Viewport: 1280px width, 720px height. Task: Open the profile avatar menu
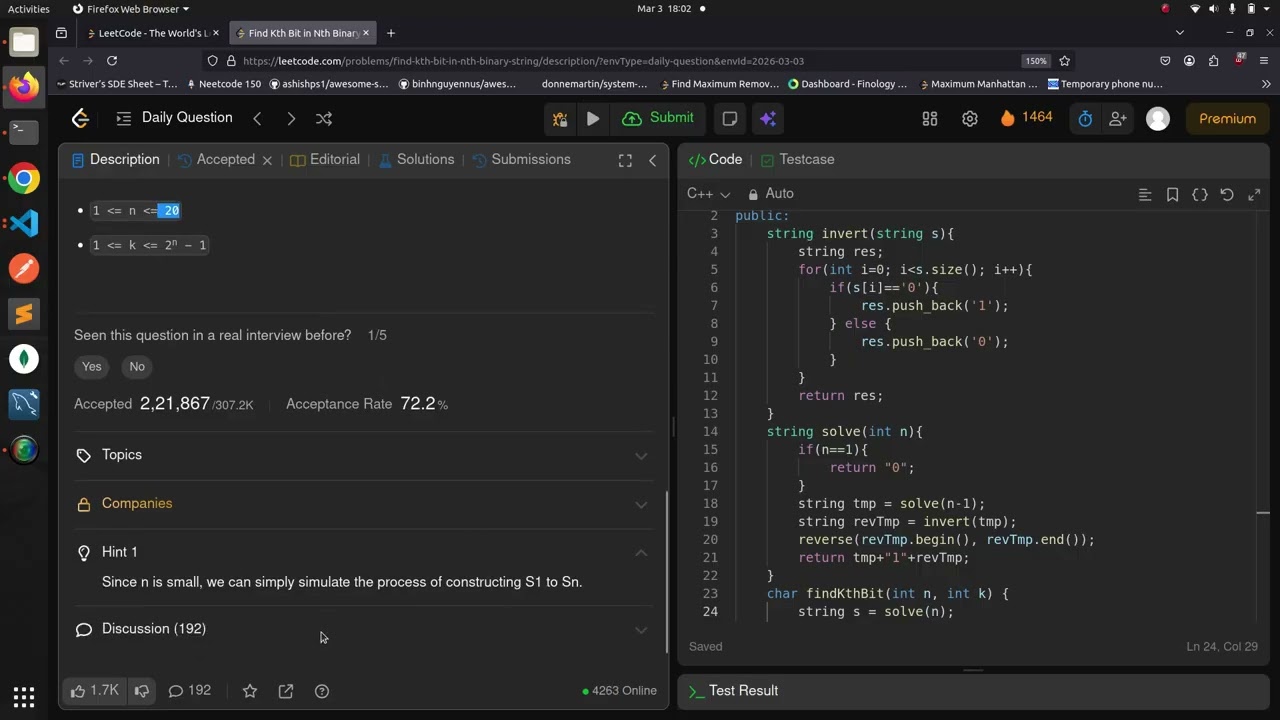pos(1158,118)
